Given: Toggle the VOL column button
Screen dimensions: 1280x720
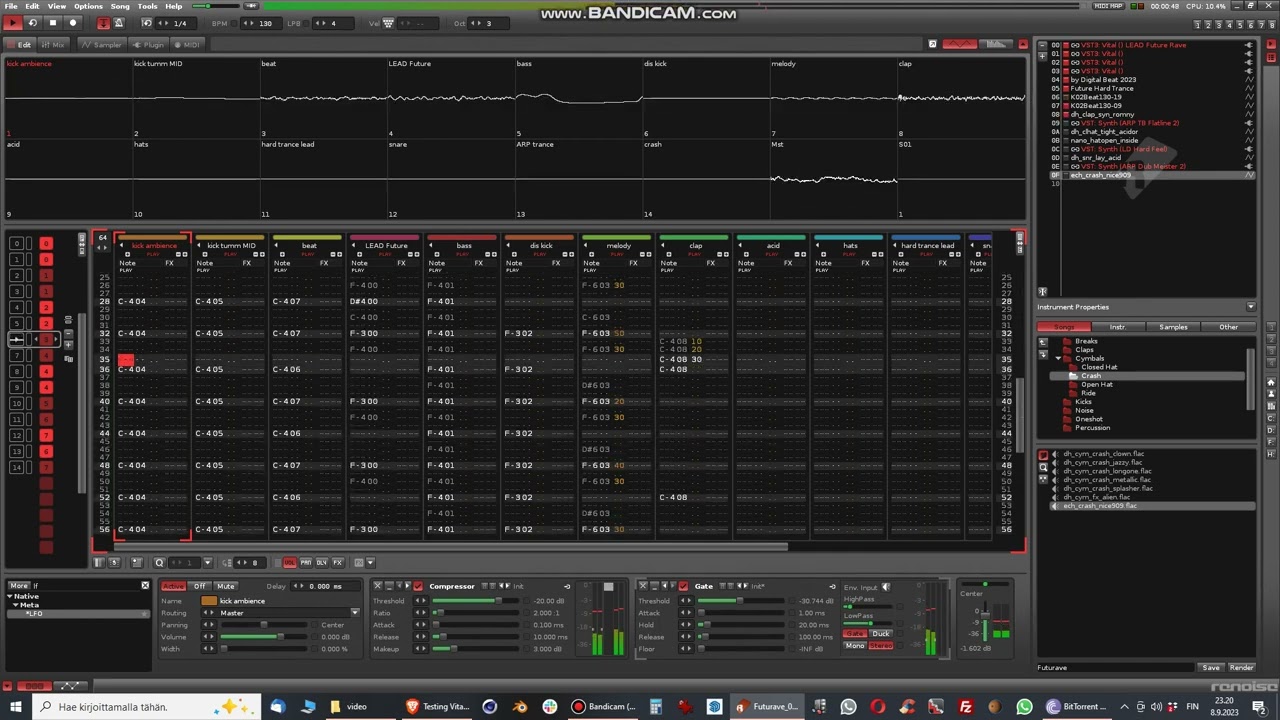Looking at the screenshot, I should point(290,563).
